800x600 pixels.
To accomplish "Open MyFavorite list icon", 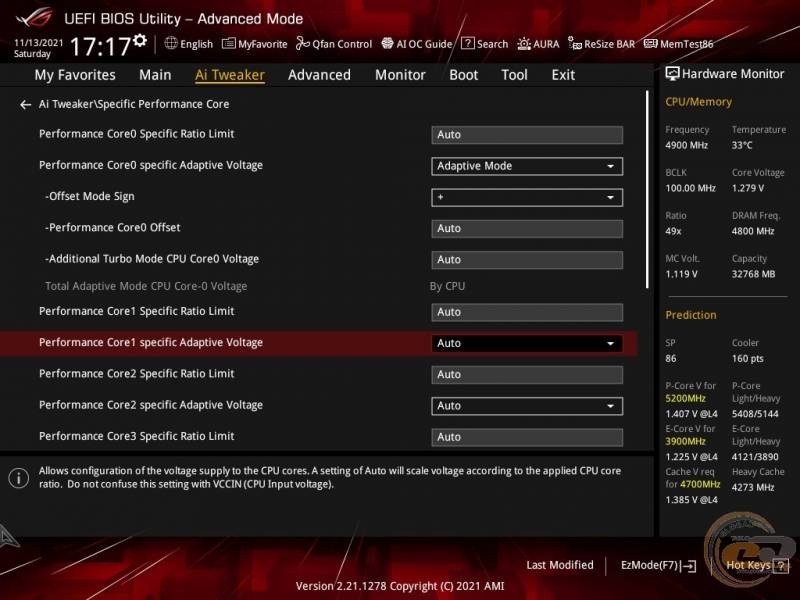I will coord(229,43).
